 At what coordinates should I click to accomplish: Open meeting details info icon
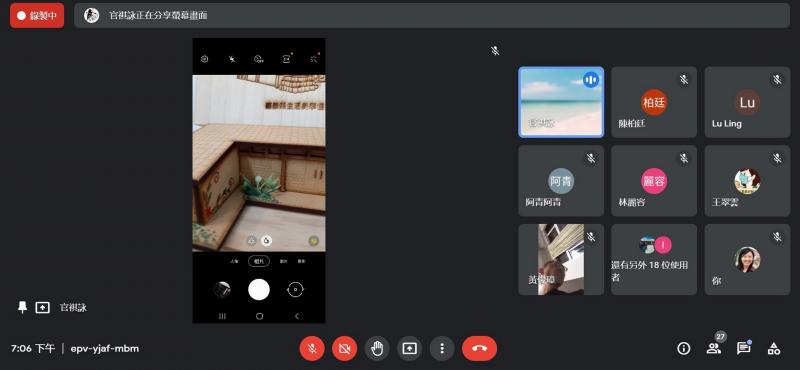[683, 349]
